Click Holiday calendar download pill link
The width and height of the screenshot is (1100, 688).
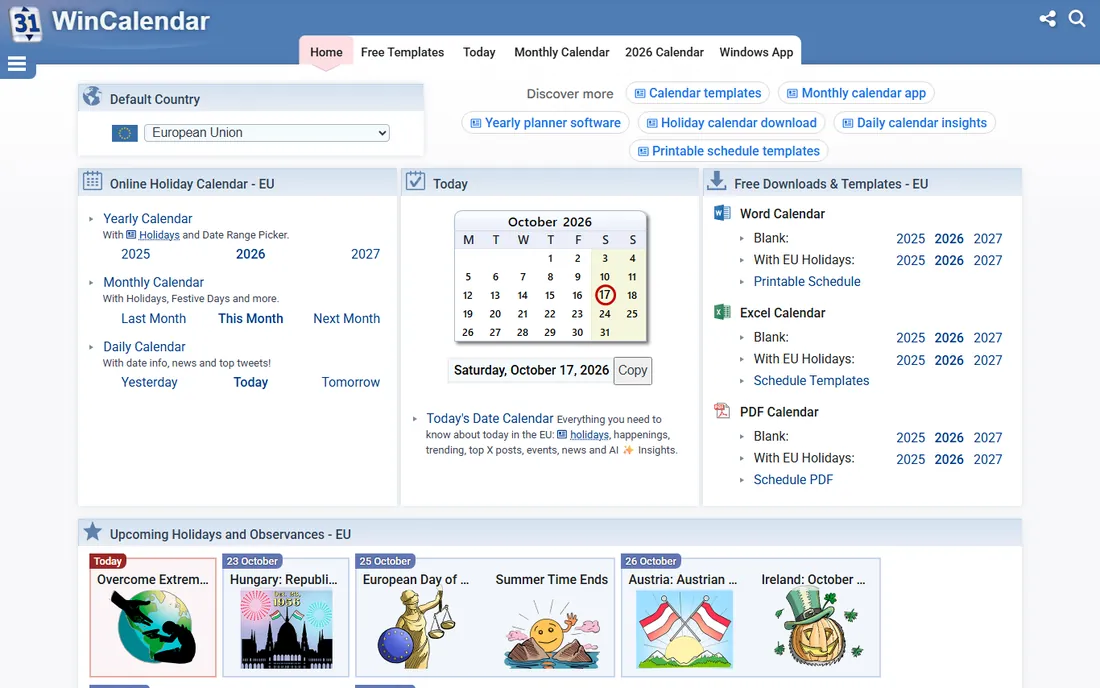[x=732, y=123]
